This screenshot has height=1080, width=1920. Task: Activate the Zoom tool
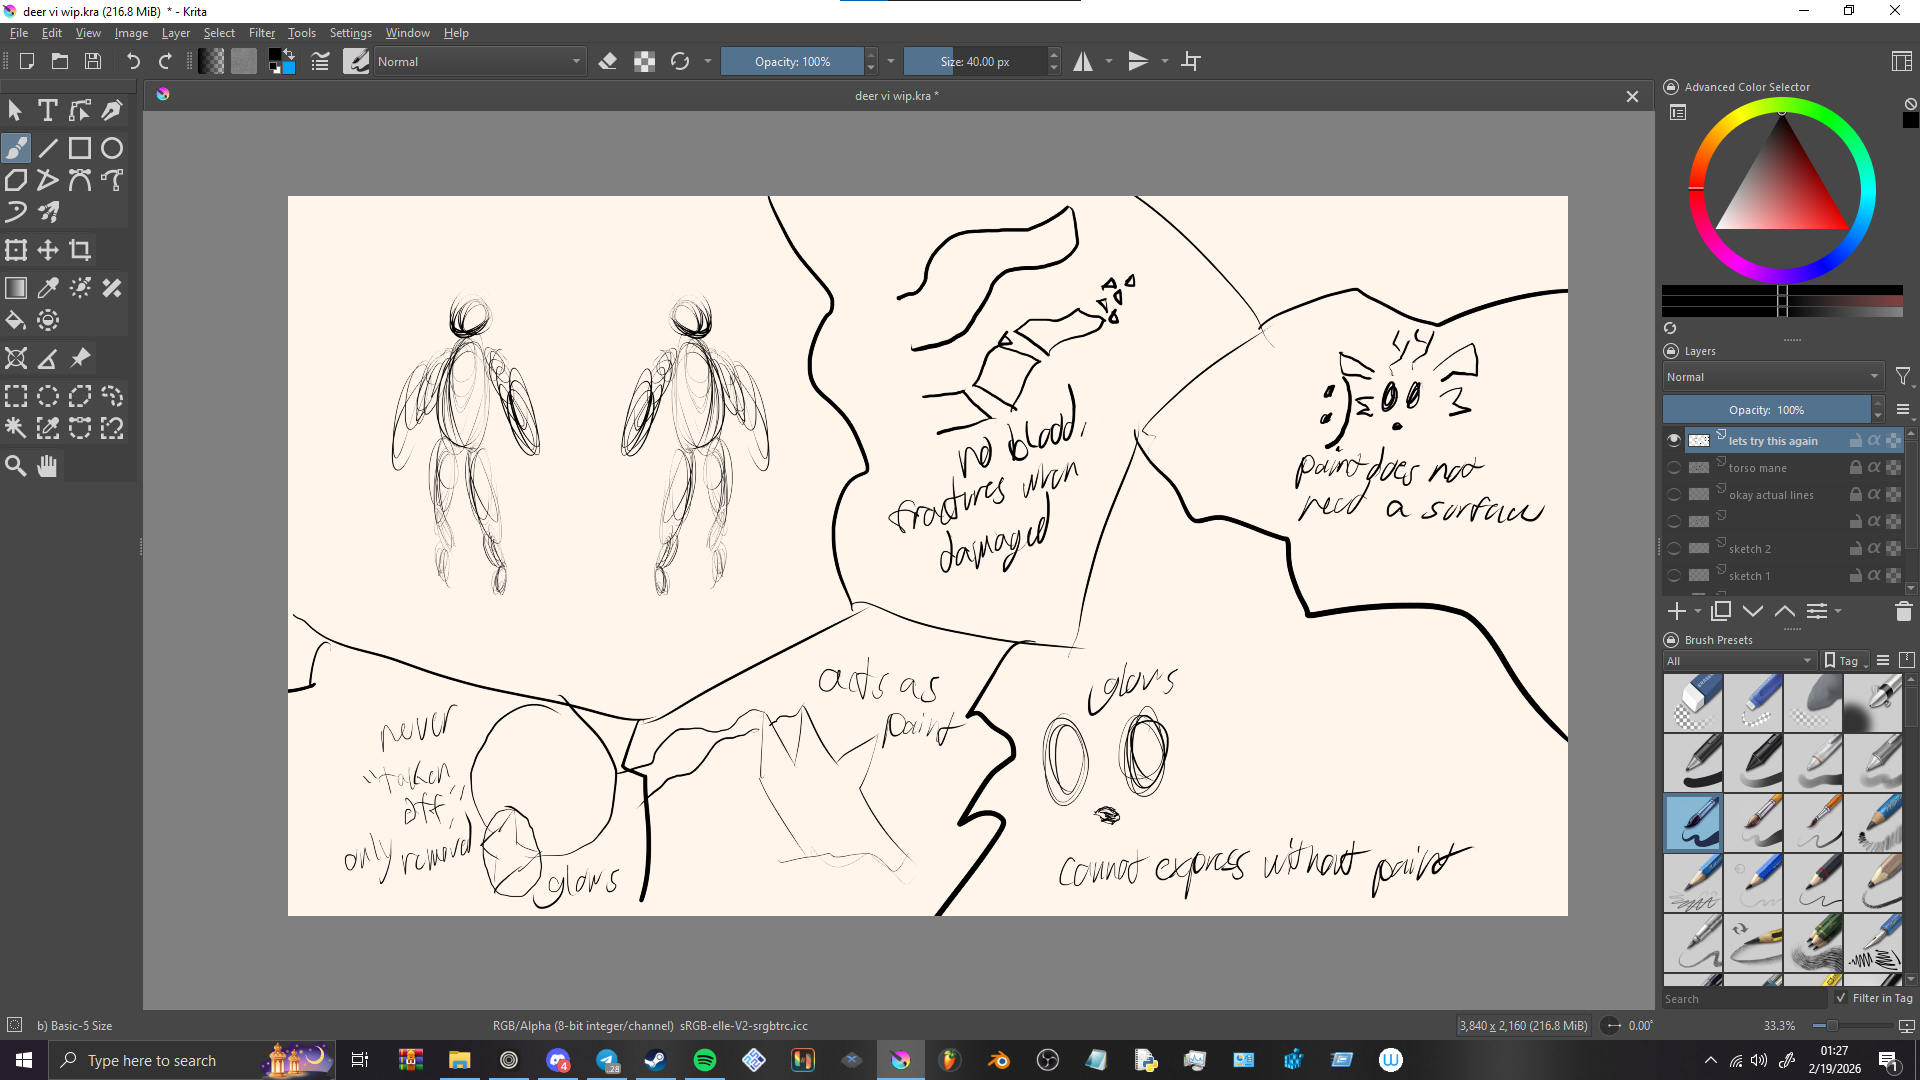(16, 466)
